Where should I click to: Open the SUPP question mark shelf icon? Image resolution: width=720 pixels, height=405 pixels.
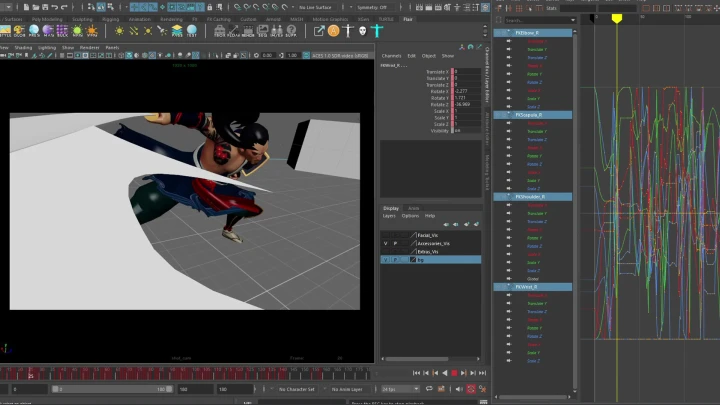click(x=291, y=31)
